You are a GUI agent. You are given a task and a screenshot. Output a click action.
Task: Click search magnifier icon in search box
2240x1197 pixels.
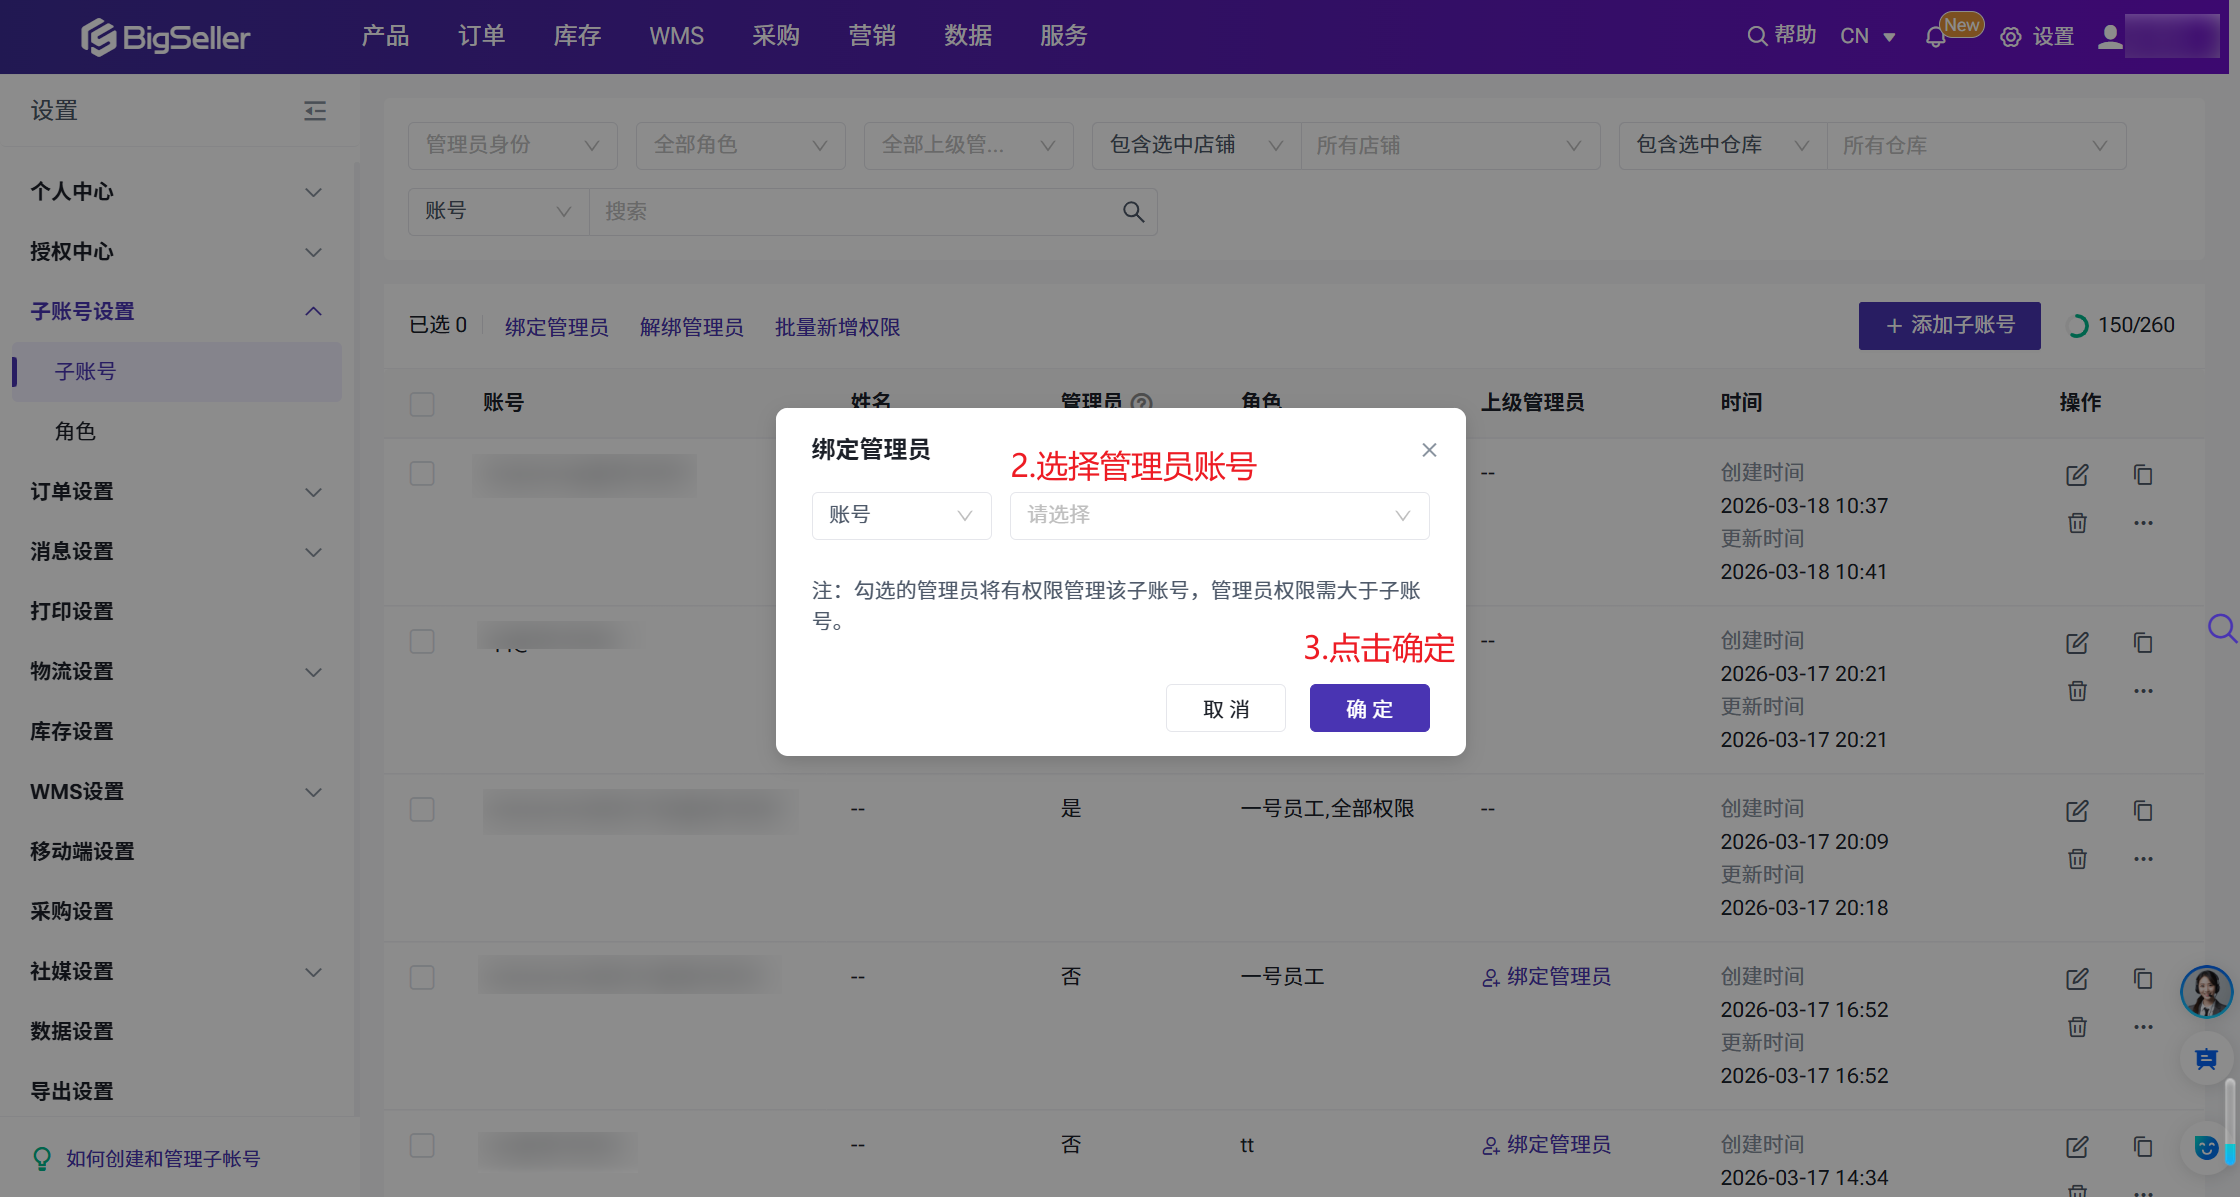click(1133, 212)
